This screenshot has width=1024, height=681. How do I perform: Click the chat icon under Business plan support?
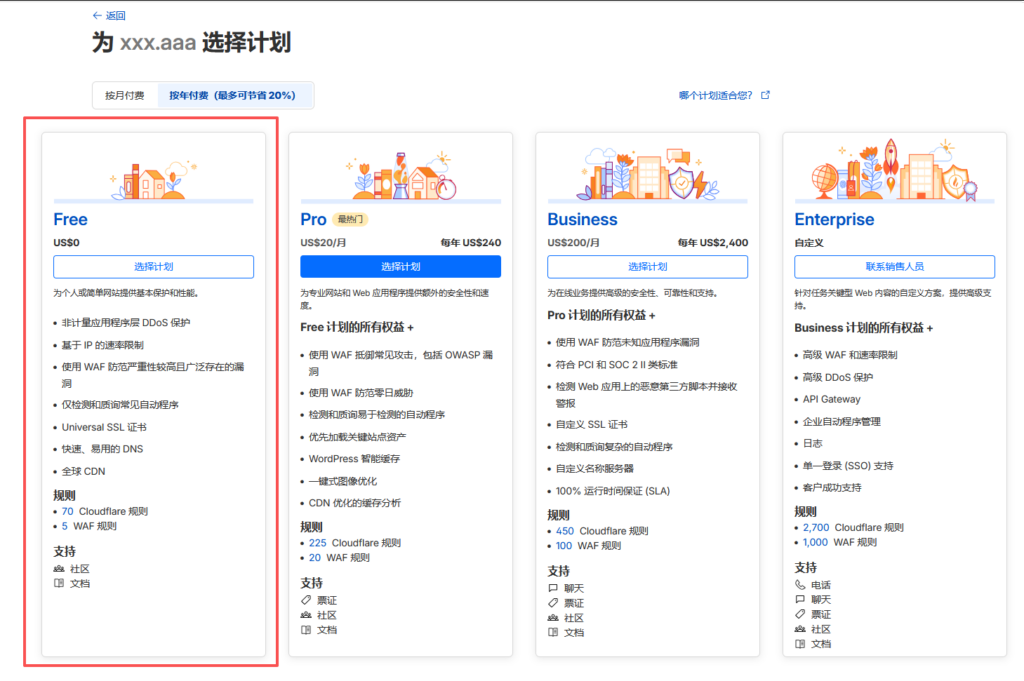553,587
